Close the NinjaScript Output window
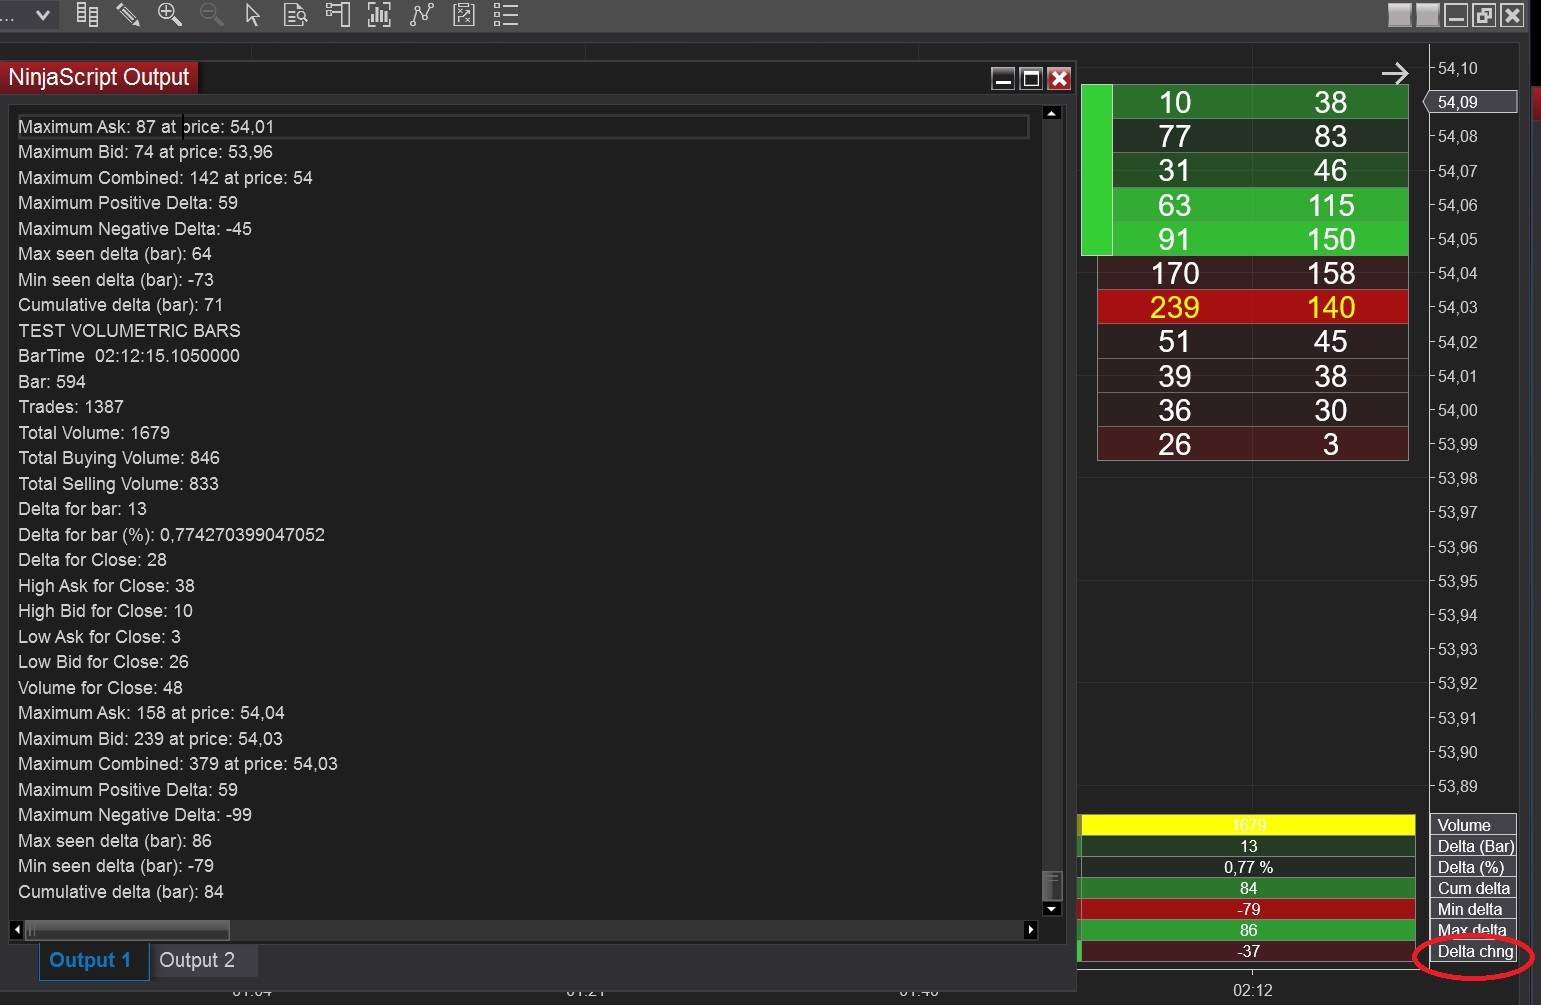 click(x=1059, y=79)
